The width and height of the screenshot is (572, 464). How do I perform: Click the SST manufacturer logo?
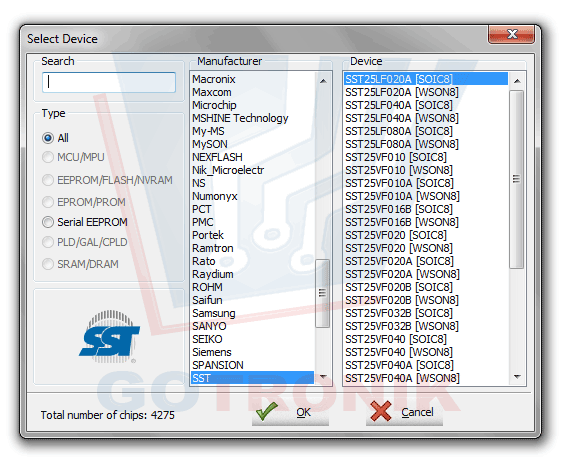coord(109,336)
